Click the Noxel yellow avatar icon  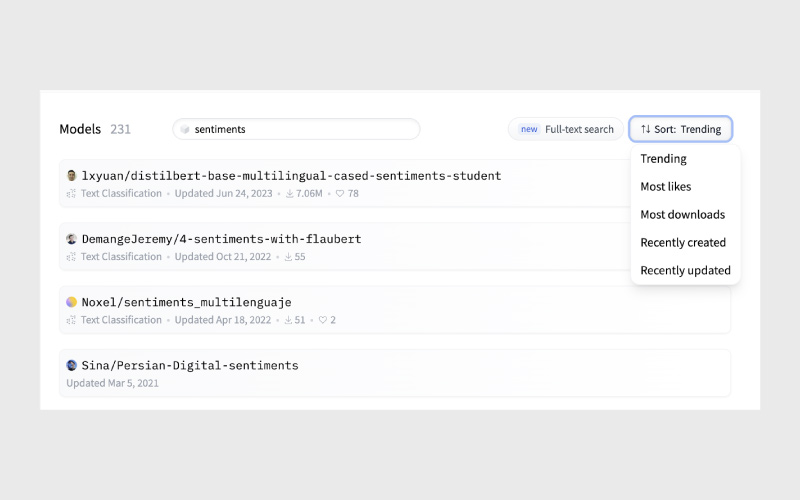click(x=72, y=302)
